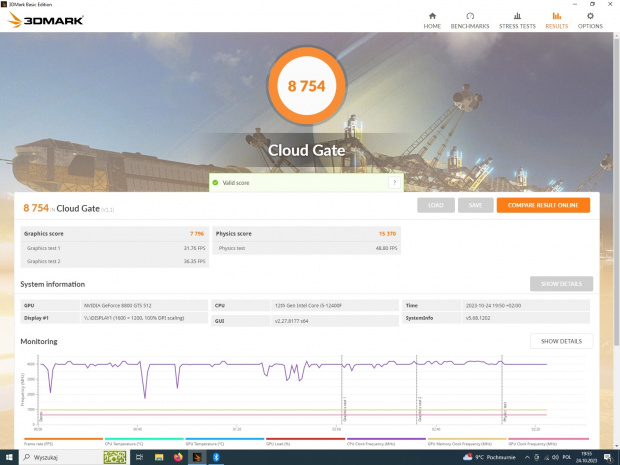Screen dimensions: 620x465
Task: Open File Explorer from the taskbar
Action: click(160, 456)
